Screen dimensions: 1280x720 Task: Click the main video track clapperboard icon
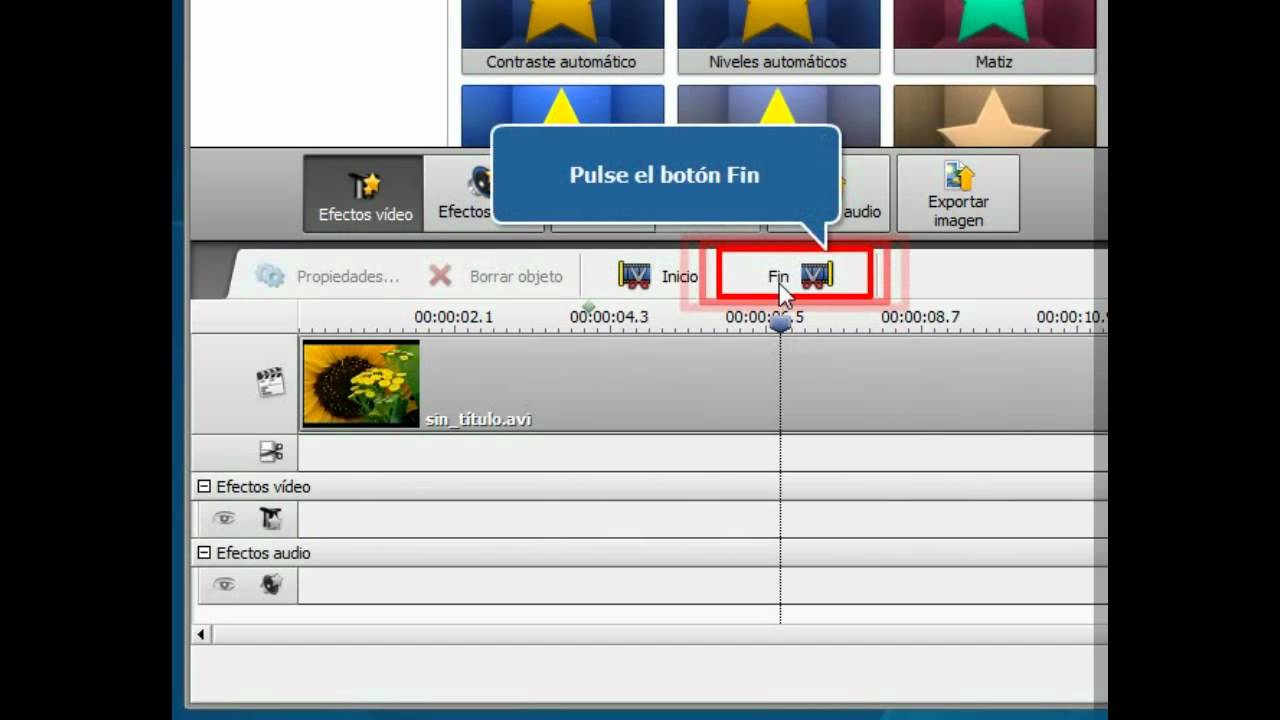(x=270, y=383)
